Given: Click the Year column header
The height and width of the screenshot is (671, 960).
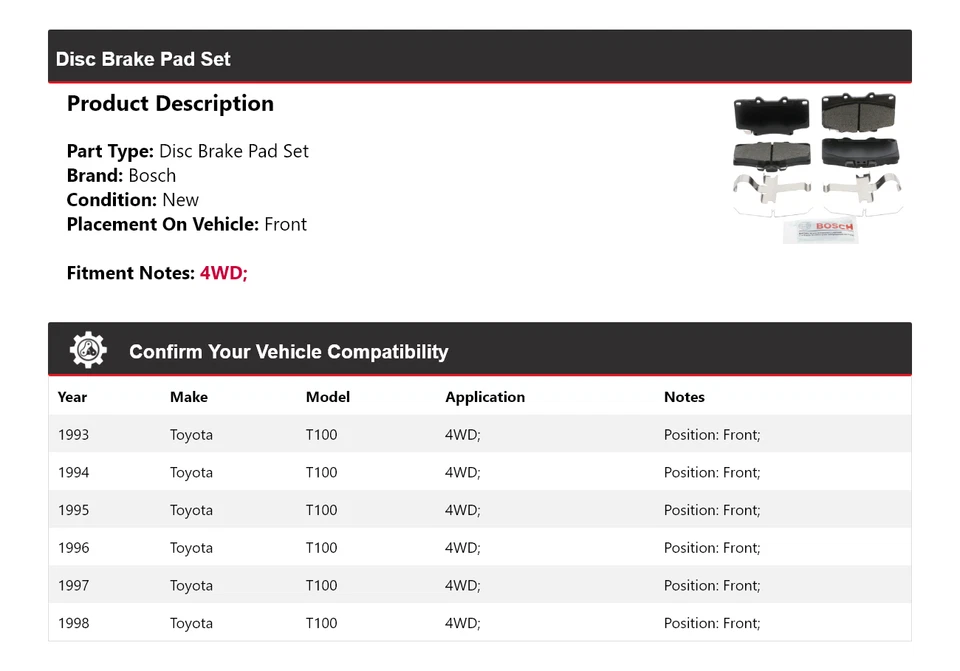Looking at the screenshot, I should pos(72,397).
